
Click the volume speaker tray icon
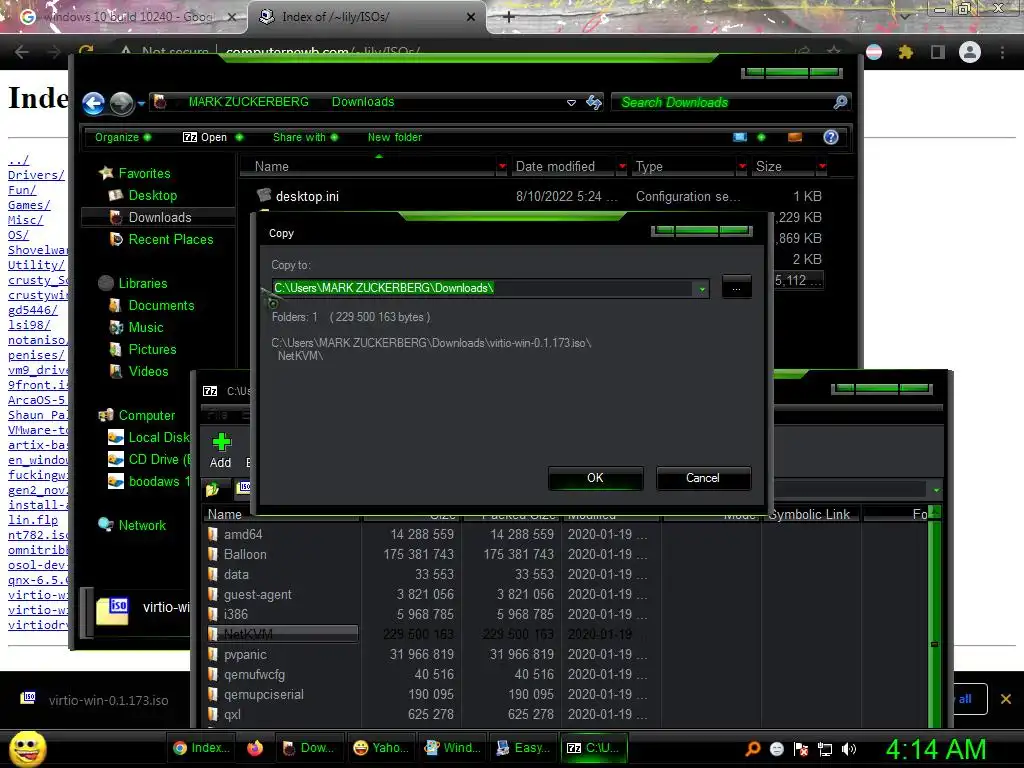coord(849,749)
